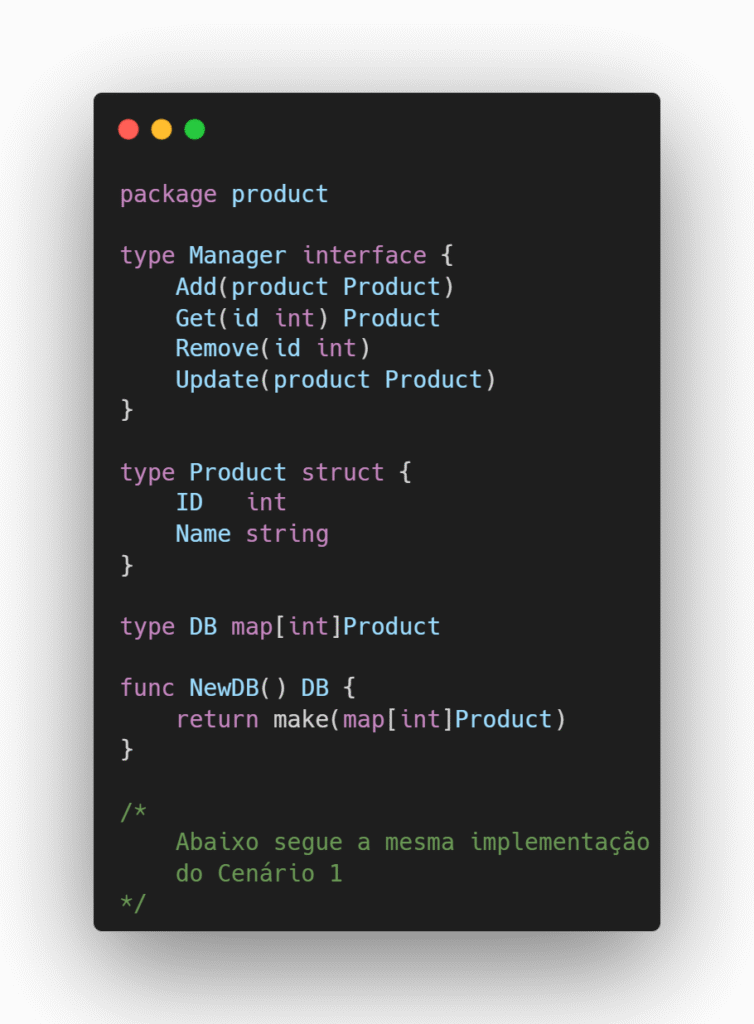Click the yellow minimize dot
Screen dimensions: 754x1024
(x=161, y=129)
